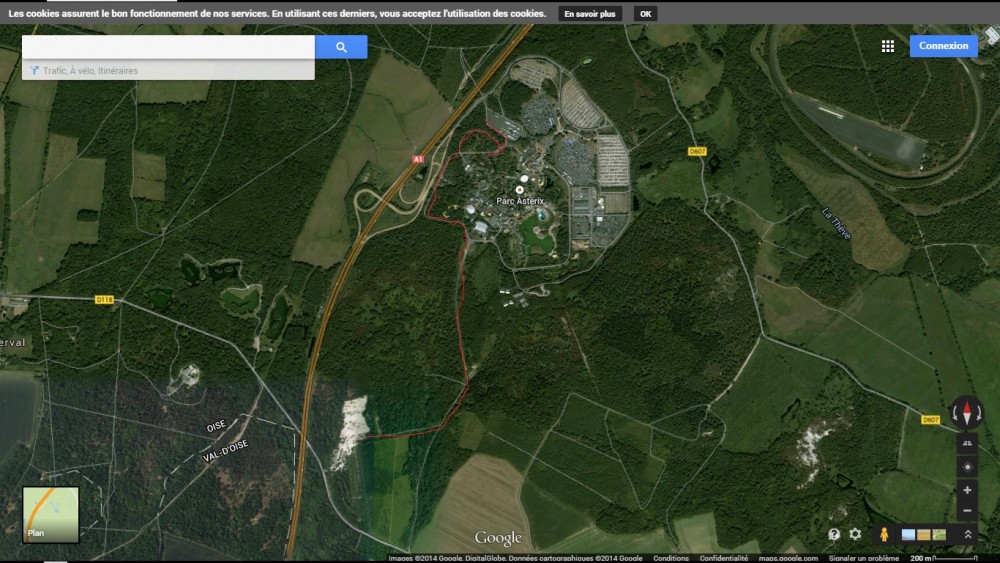Open En savoir plus about cookies
1000x563 pixels.
tap(590, 13)
